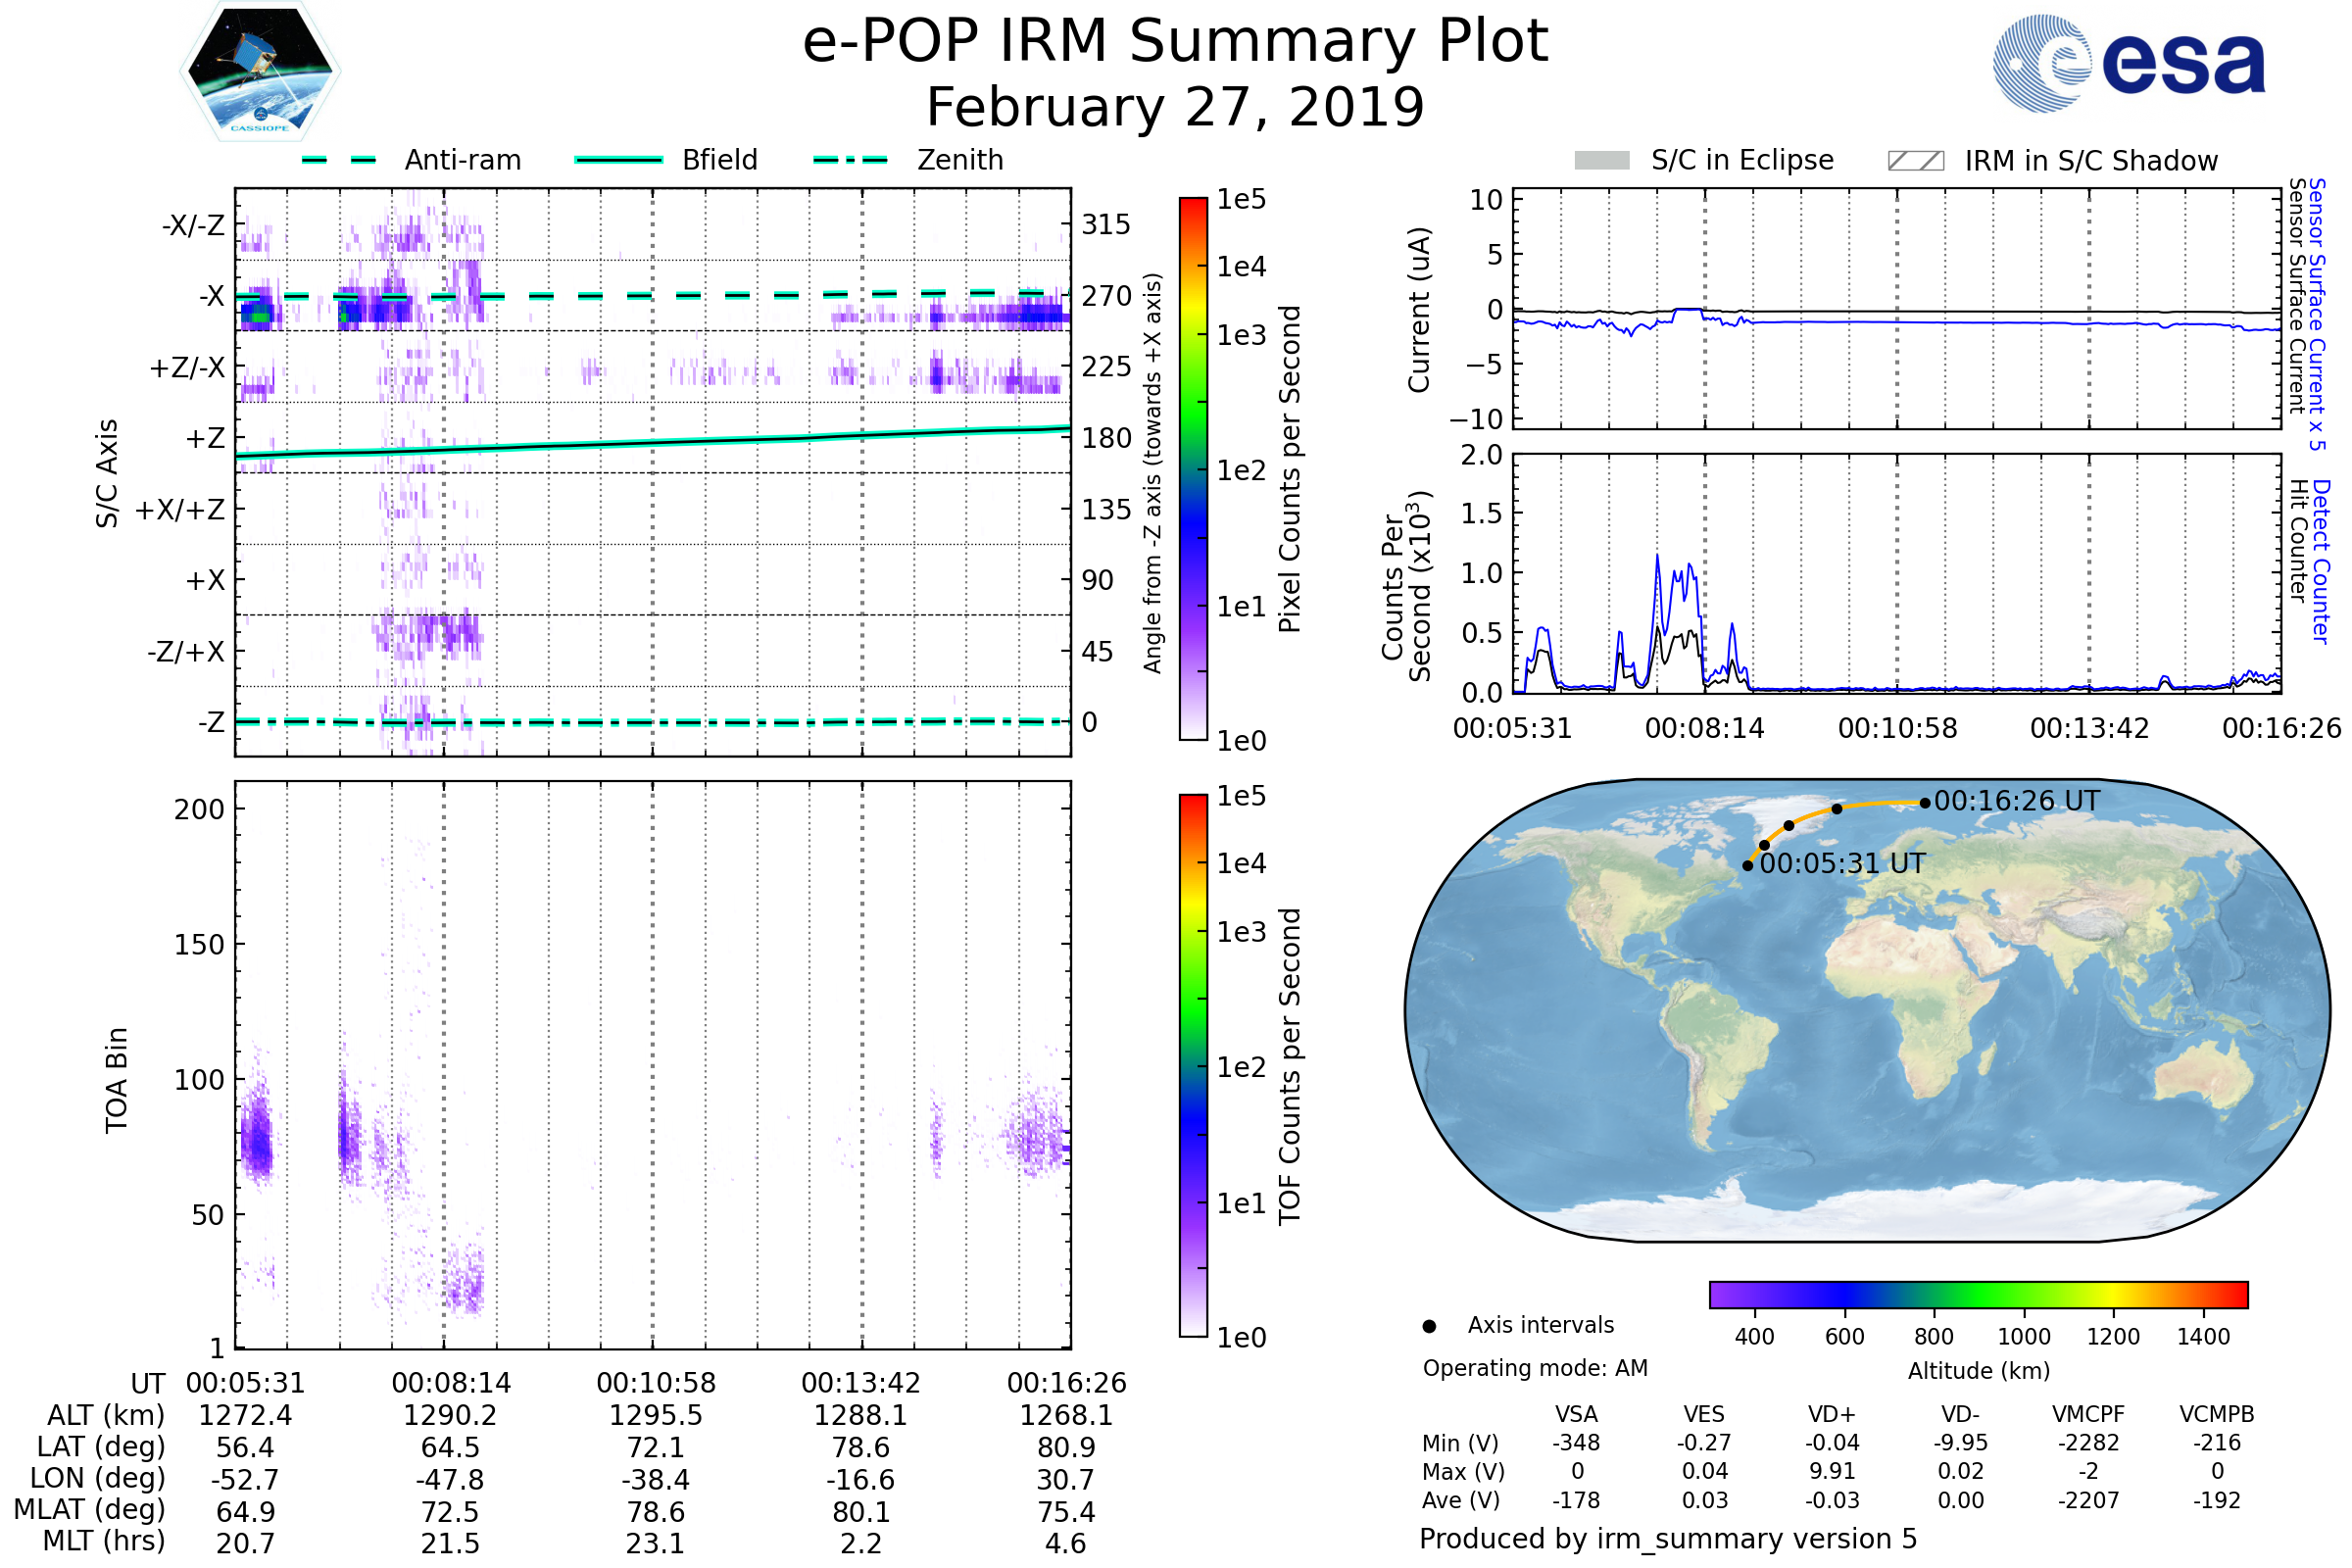Click the ESA logo
The height and width of the screenshot is (1568, 2352).
[x=2128, y=63]
